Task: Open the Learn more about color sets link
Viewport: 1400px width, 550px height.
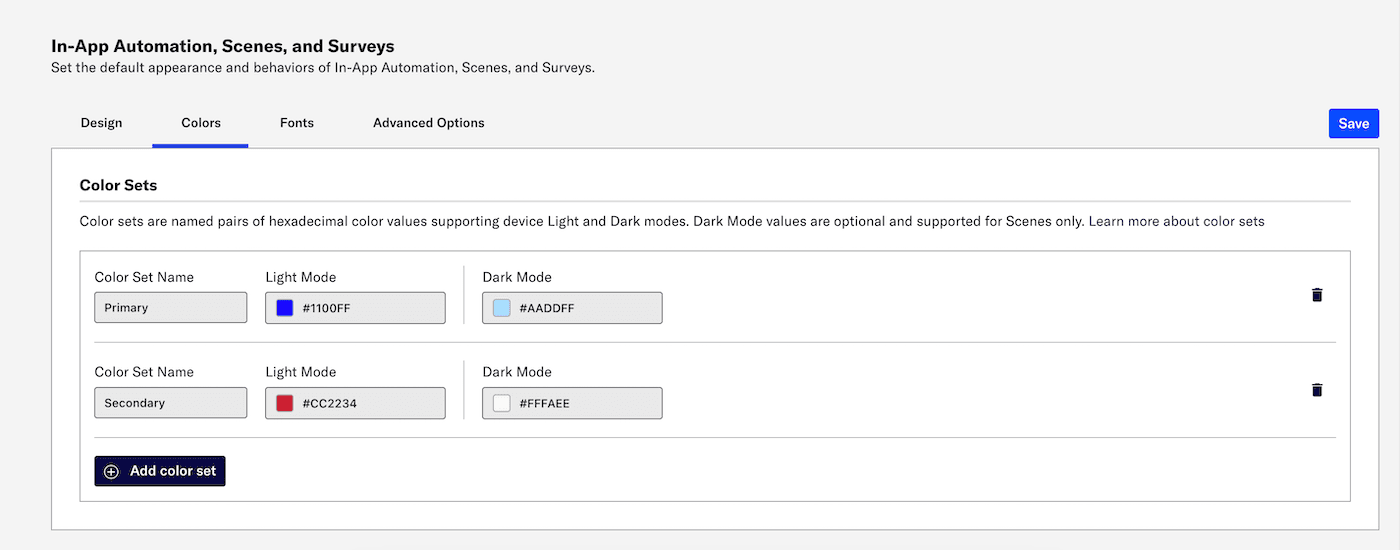Action: point(1176,221)
